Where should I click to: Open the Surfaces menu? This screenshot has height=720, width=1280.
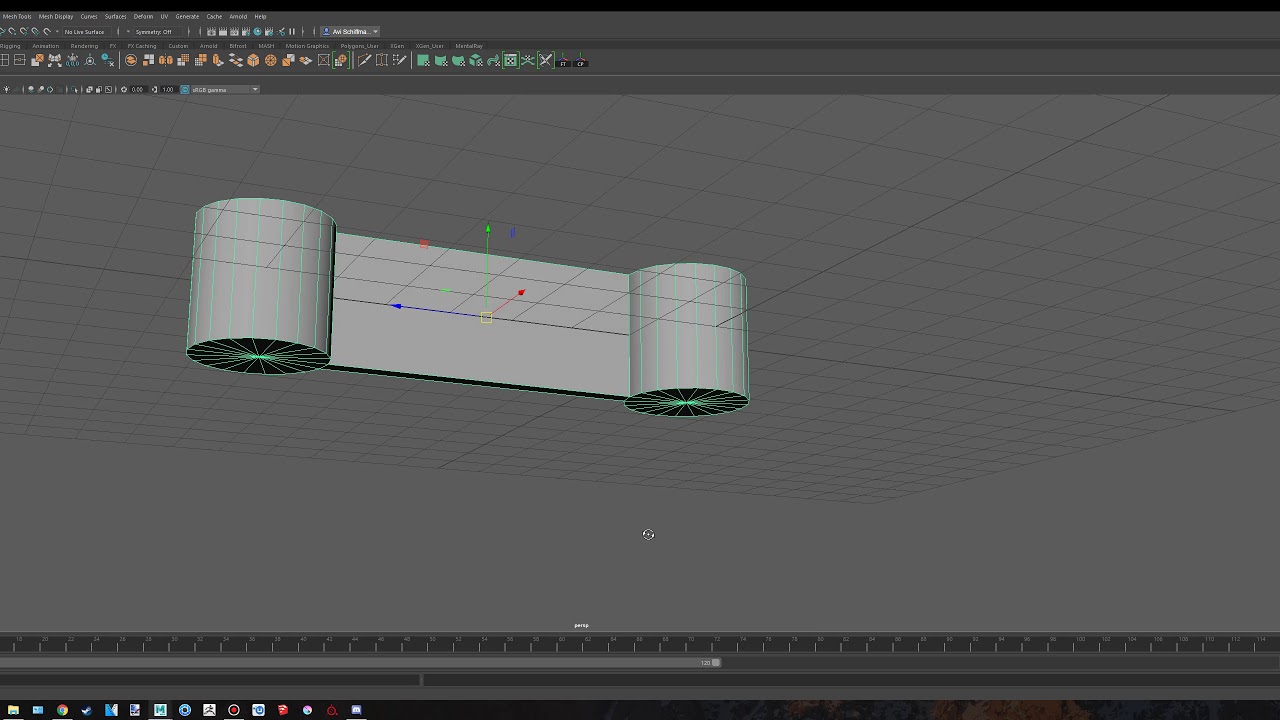click(116, 16)
